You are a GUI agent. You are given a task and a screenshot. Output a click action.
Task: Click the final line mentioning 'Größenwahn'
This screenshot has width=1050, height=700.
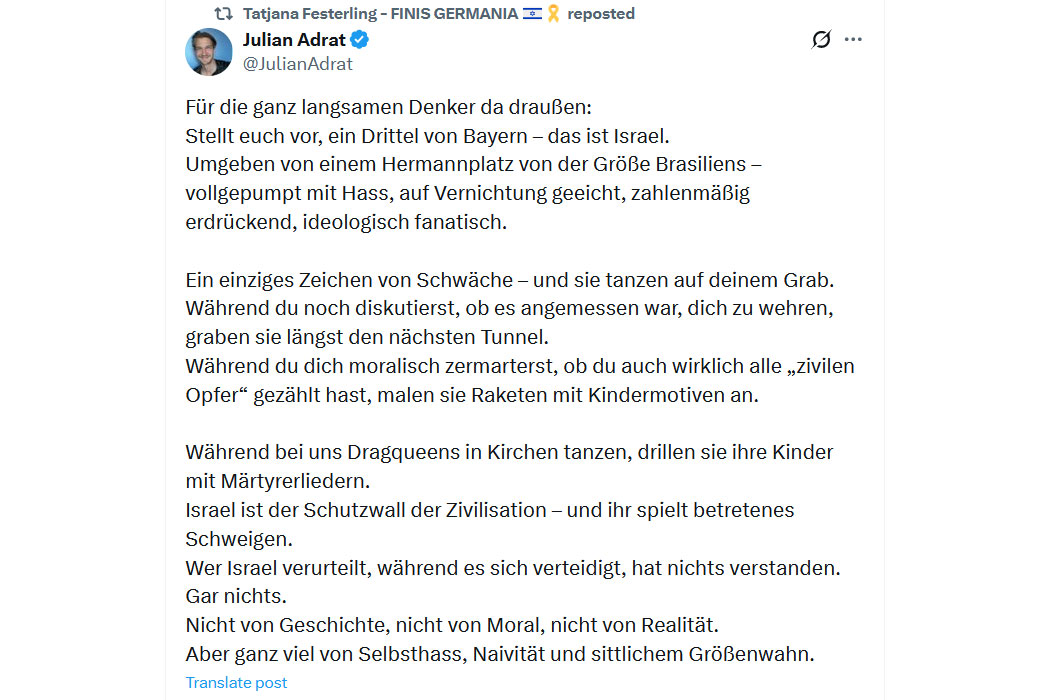500,654
